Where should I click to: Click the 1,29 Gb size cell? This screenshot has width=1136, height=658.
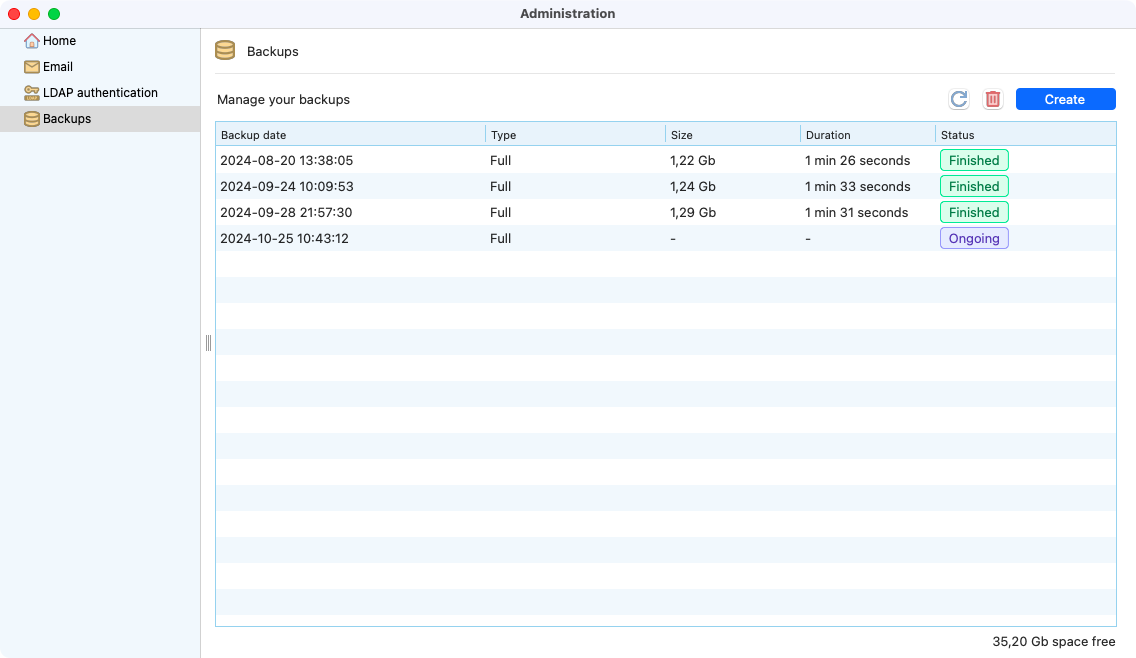pos(693,212)
